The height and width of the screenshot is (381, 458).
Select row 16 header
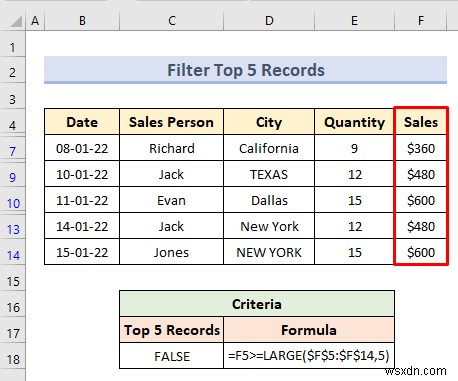click(13, 304)
